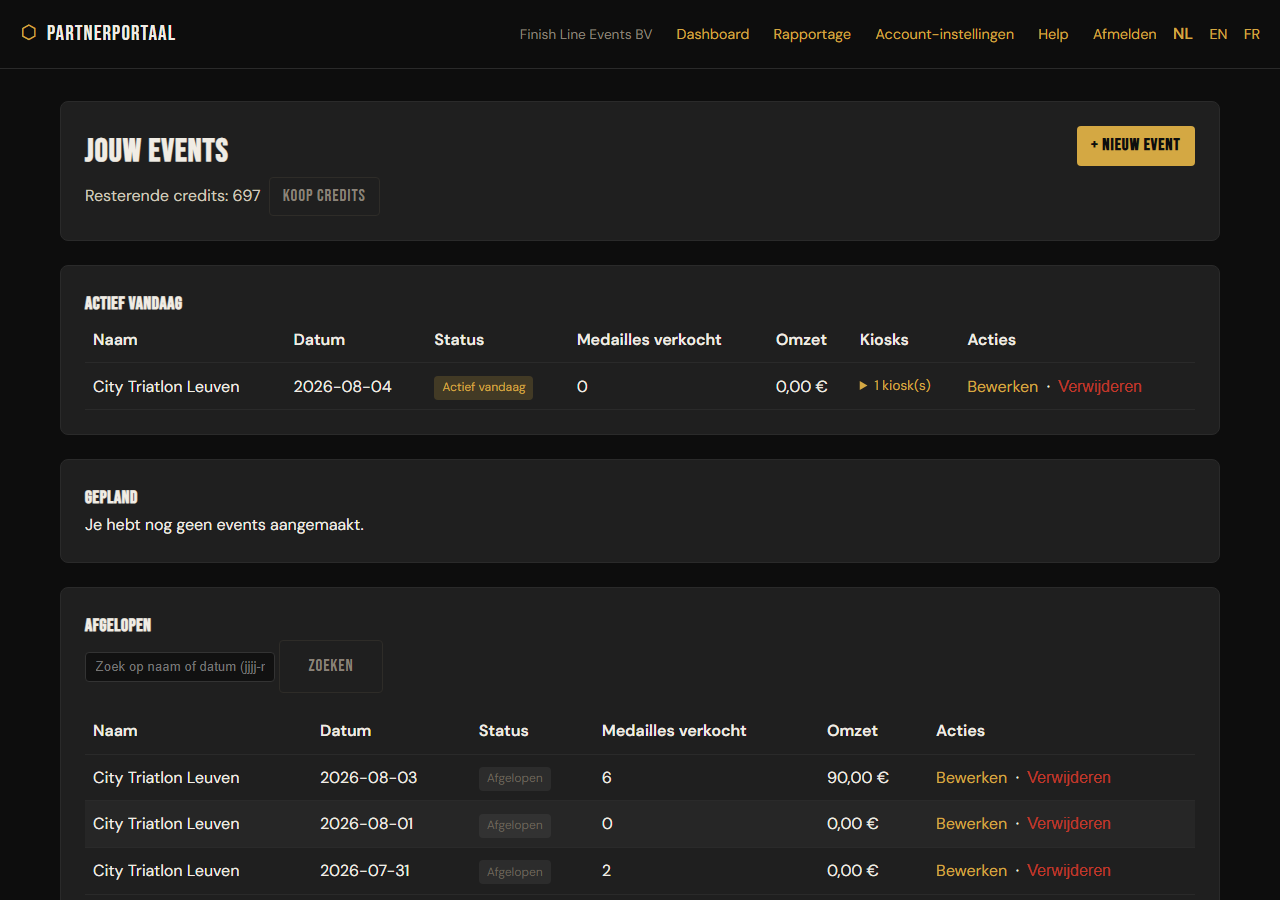
Task: Create a new event with + Nieuw event
Action: tap(1135, 146)
